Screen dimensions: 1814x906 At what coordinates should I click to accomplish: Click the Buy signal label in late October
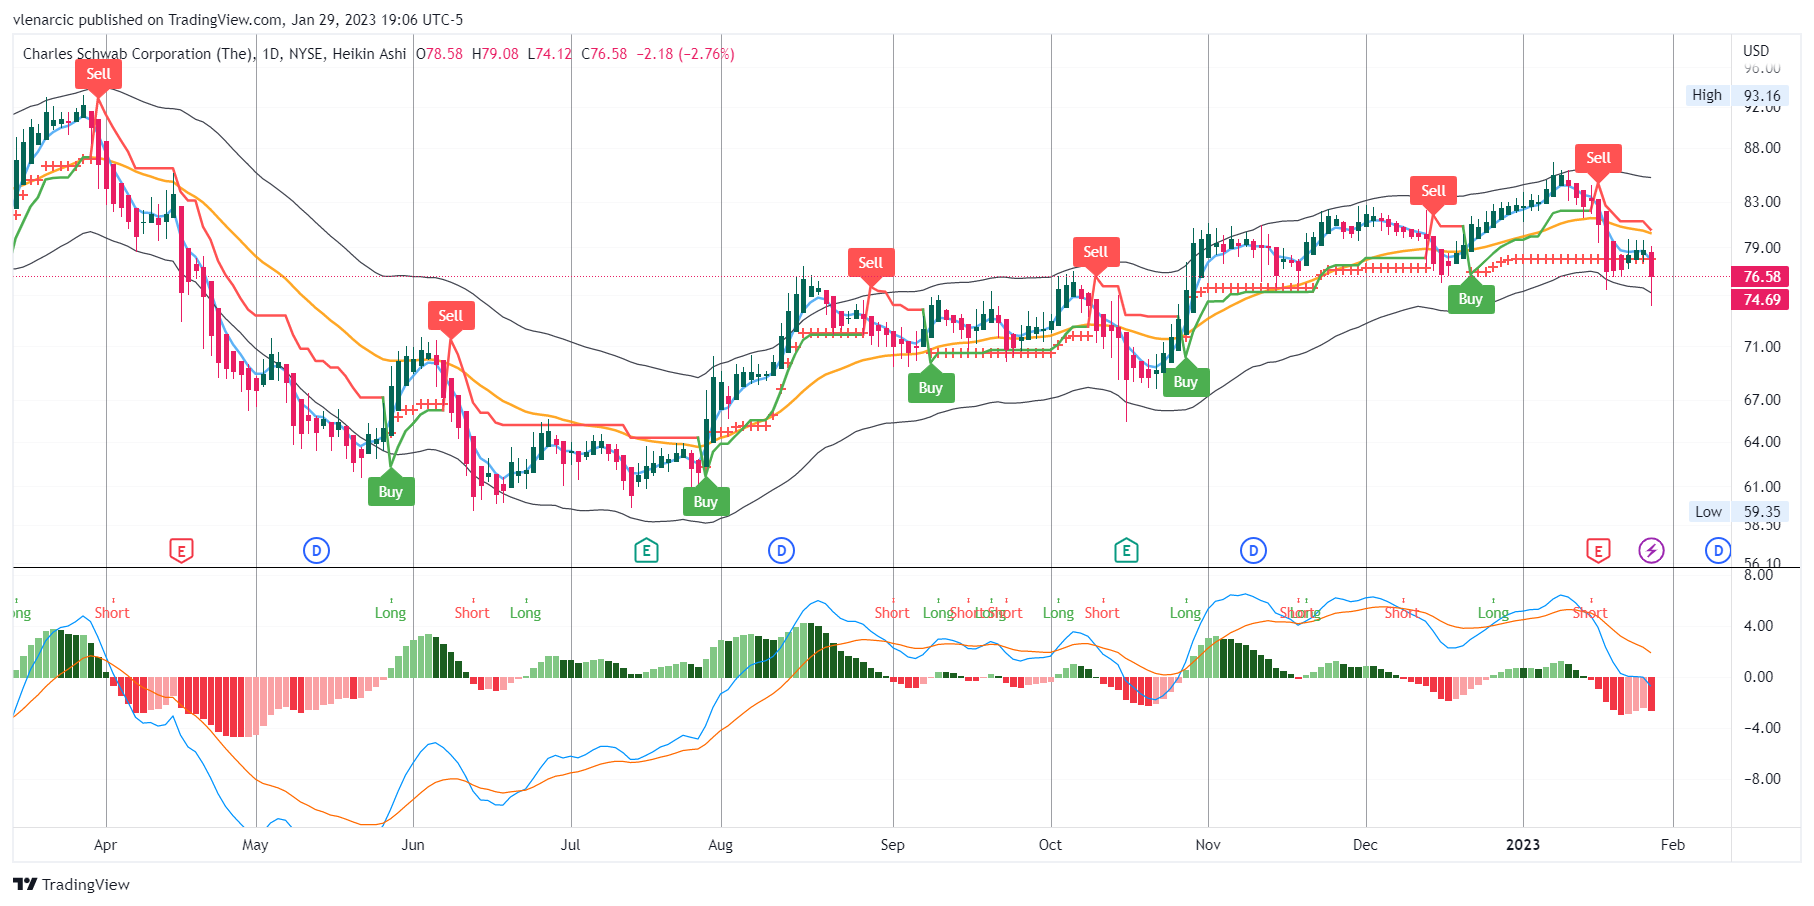1185,382
